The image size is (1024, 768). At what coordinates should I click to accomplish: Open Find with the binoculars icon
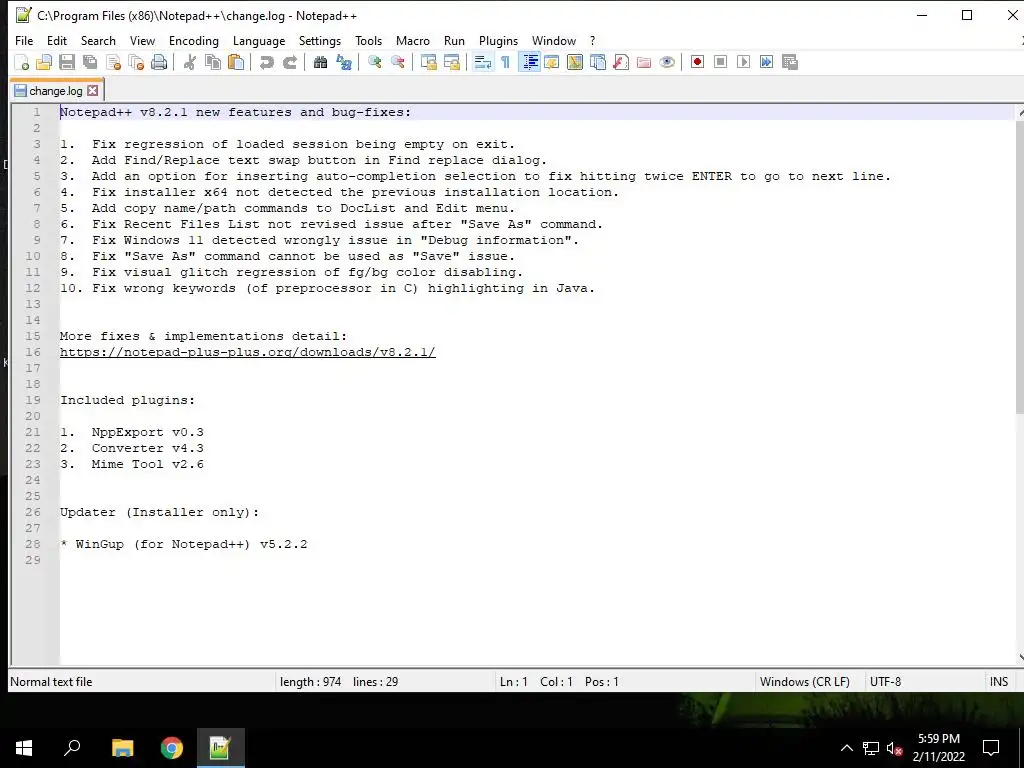click(x=320, y=63)
